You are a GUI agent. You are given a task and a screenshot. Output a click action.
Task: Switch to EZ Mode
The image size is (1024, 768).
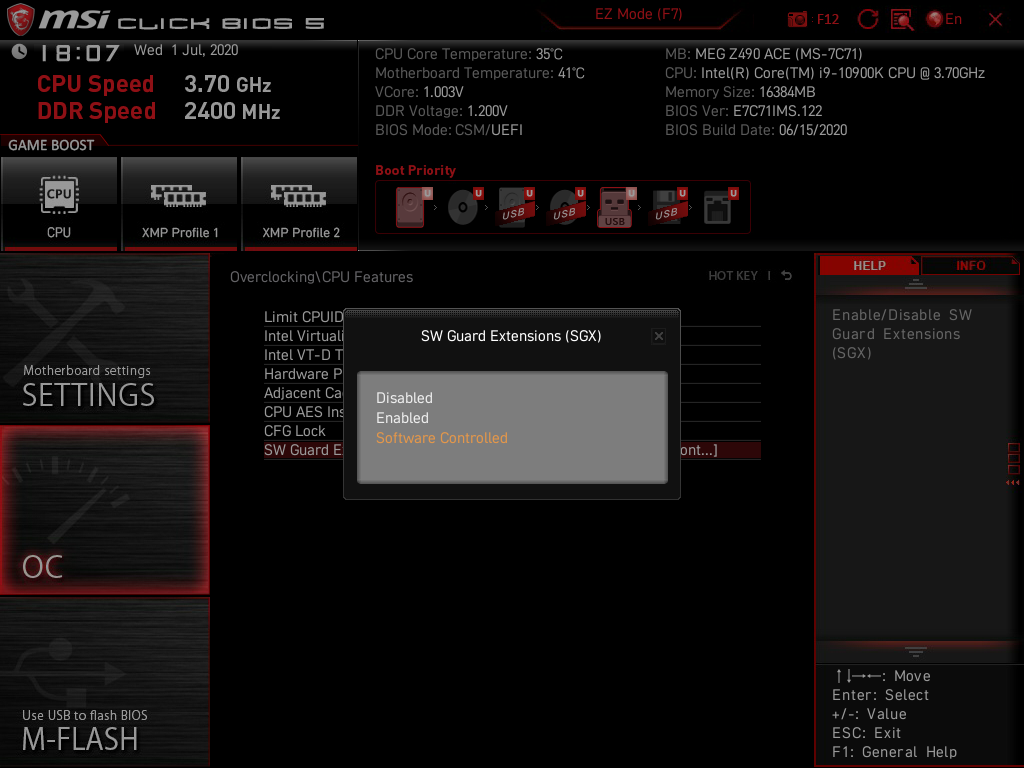(x=640, y=14)
